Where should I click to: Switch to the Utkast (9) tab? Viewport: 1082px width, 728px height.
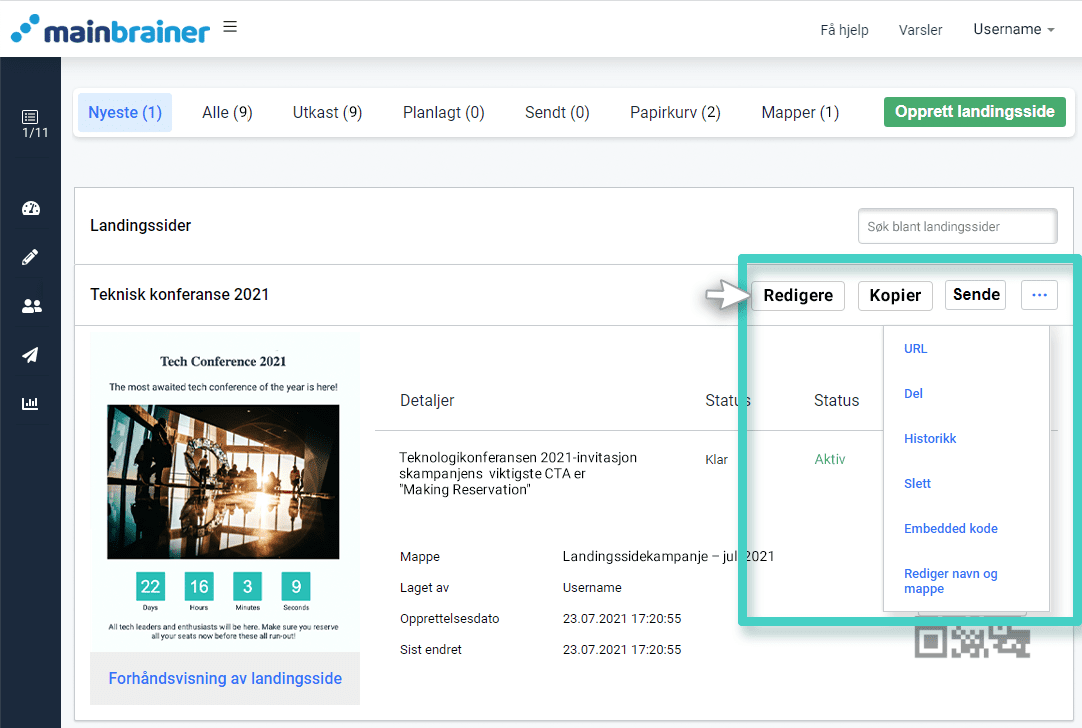327,113
